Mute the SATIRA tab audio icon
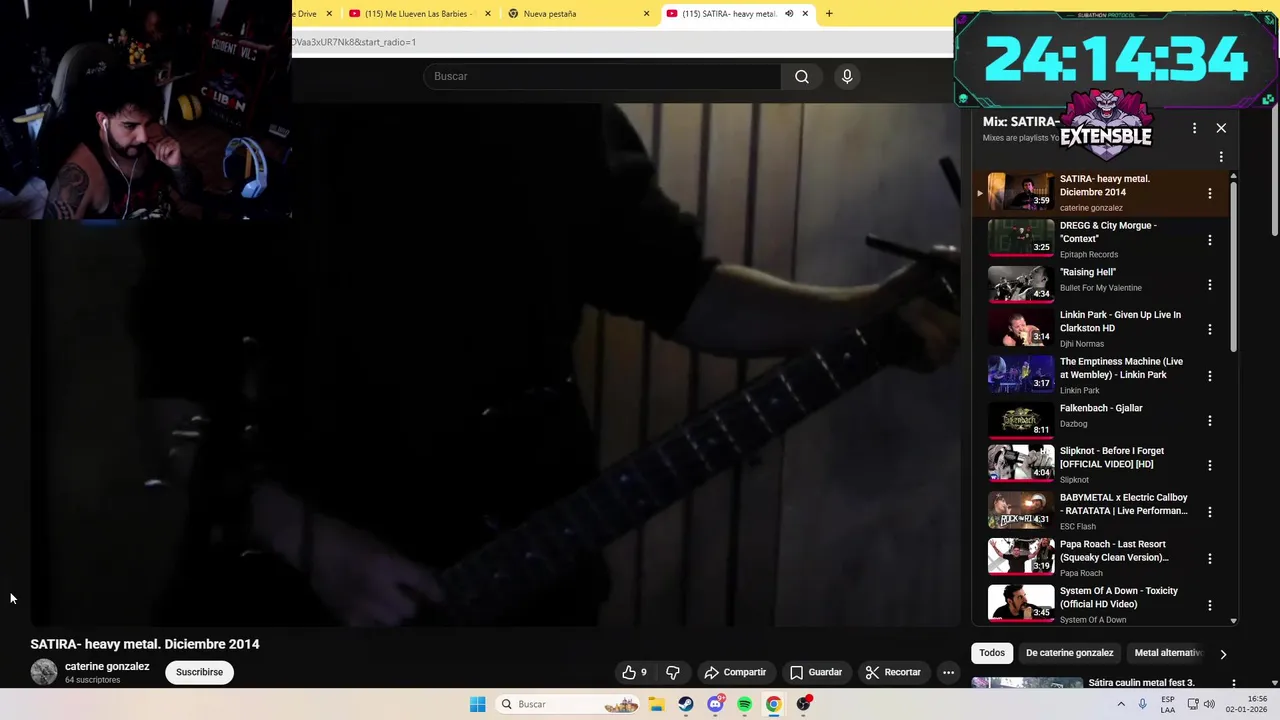Viewport: 1280px width, 720px height. coord(789,14)
